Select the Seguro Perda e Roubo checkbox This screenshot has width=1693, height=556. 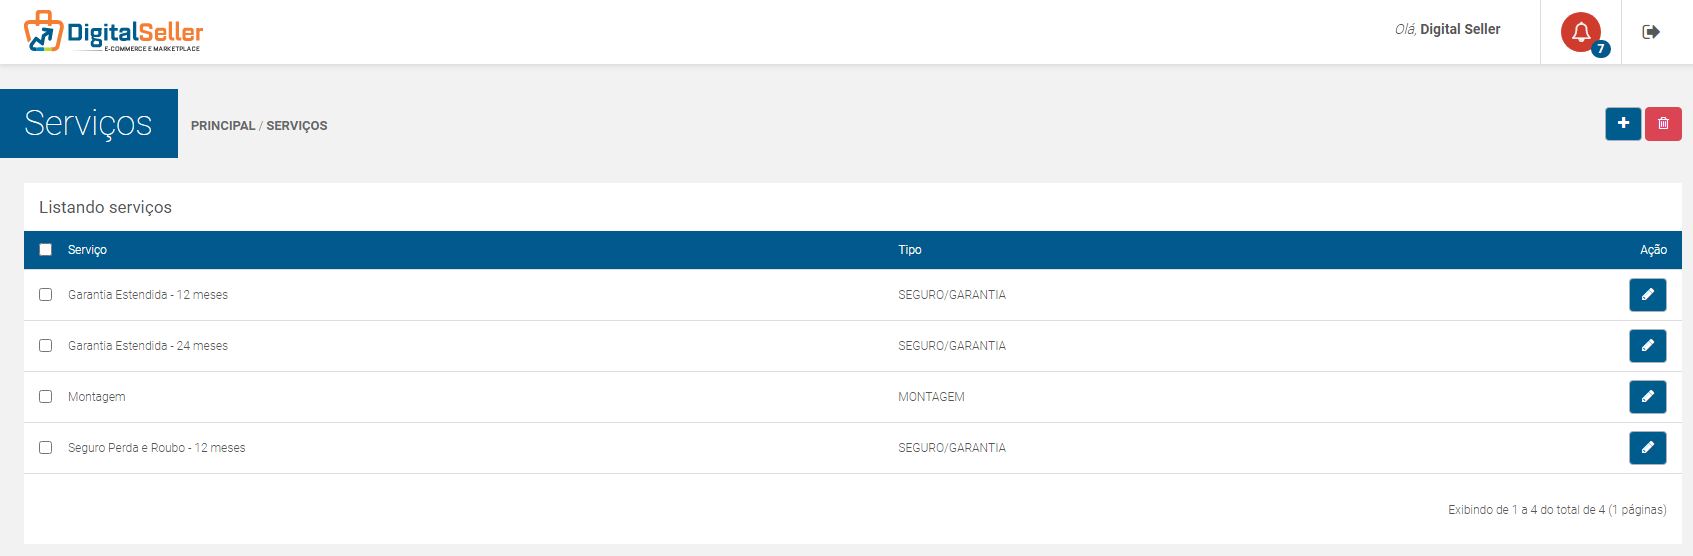(x=45, y=448)
